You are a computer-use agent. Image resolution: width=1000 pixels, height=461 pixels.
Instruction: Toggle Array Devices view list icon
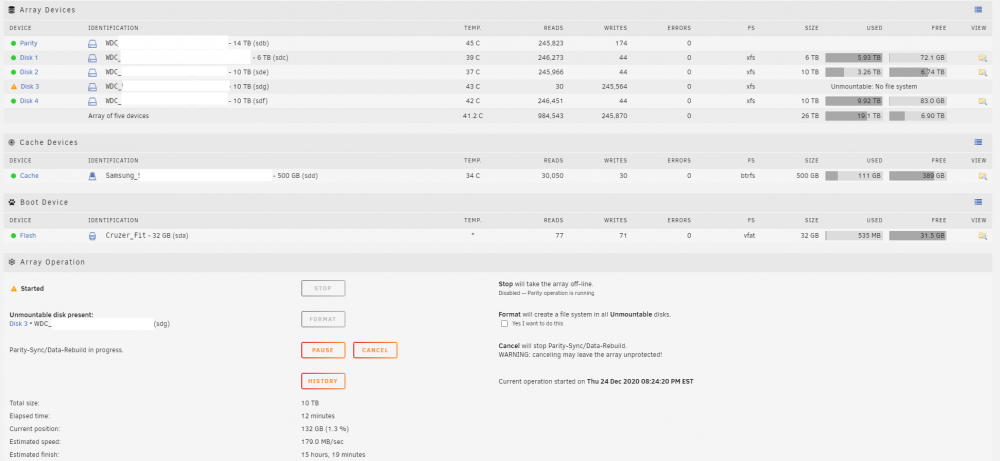[978, 10]
